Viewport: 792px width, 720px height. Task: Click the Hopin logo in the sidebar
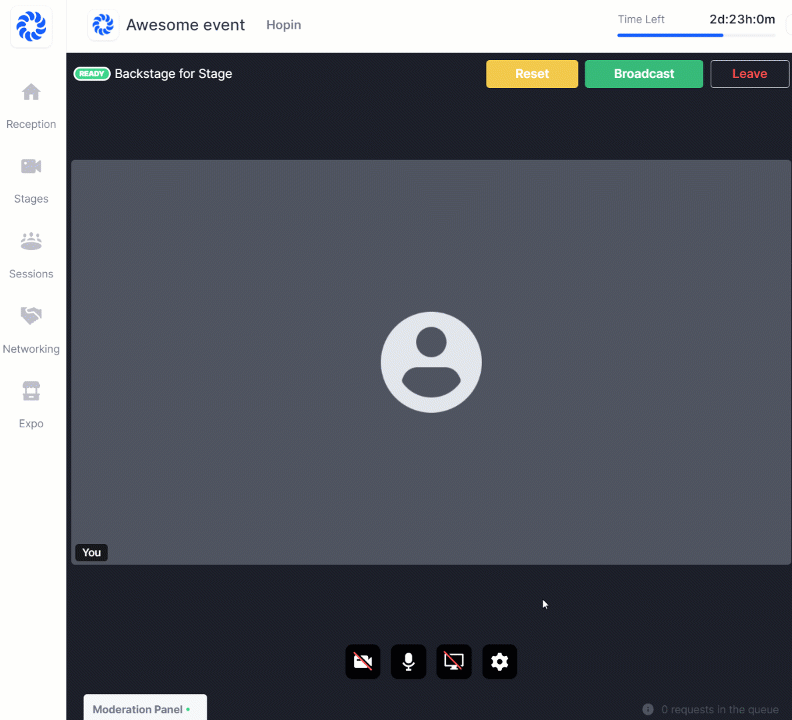[31, 26]
